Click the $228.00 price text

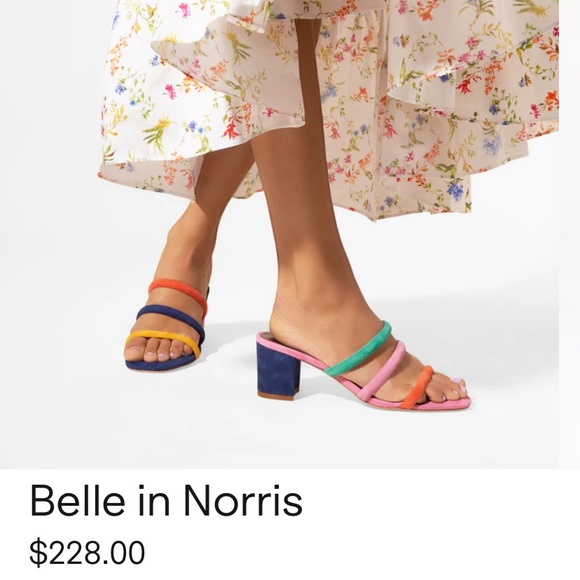point(87,553)
